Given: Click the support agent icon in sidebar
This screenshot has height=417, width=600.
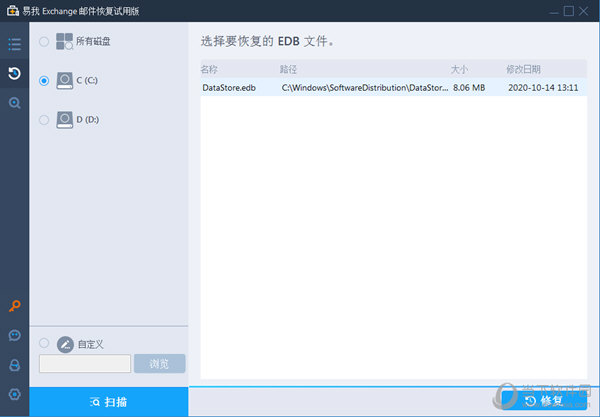Looking at the screenshot, I should click(15, 365).
